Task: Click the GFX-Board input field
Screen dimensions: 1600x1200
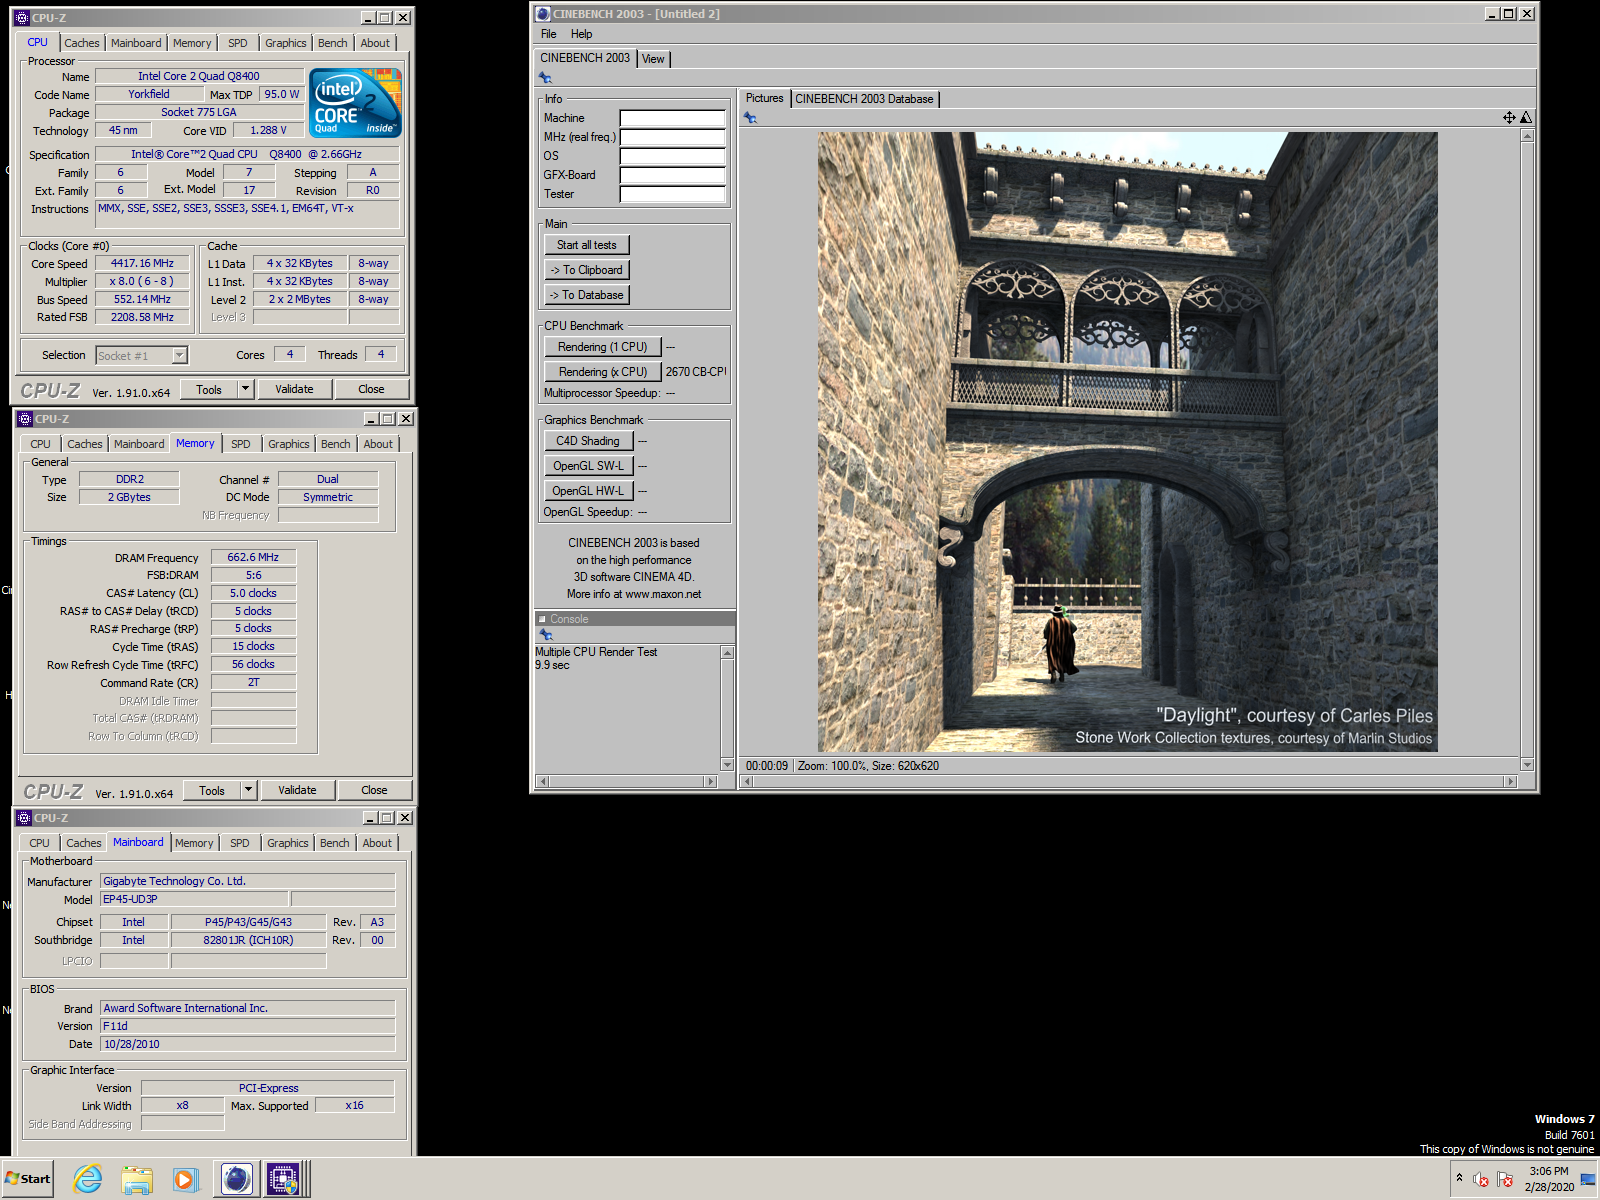Action: [672, 175]
